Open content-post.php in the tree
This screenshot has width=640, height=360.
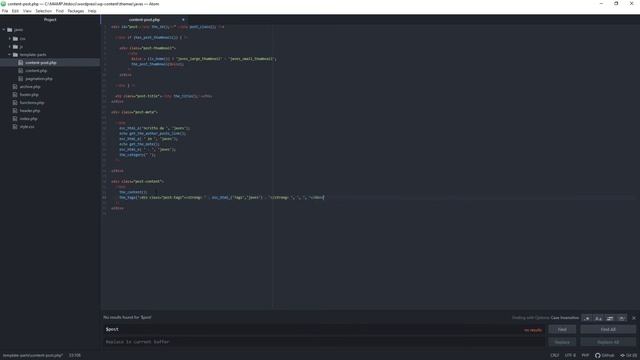[41, 63]
